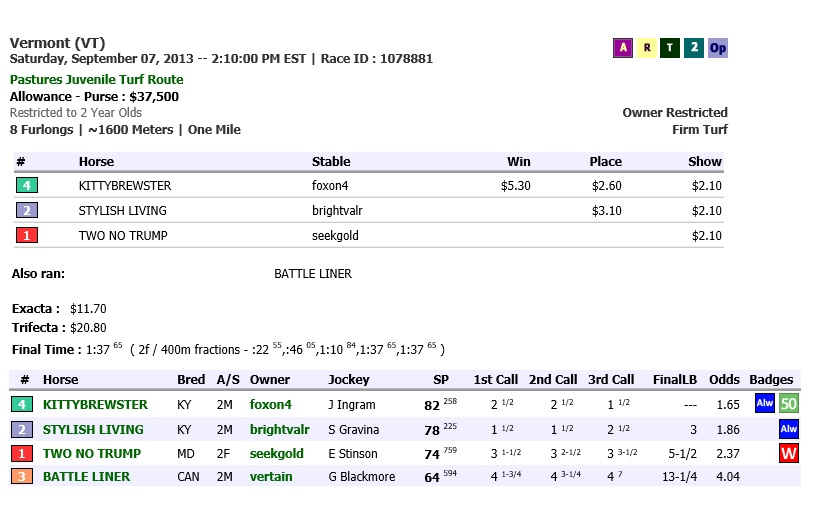Click the yellow R badge icon

click(x=647, y=47)
